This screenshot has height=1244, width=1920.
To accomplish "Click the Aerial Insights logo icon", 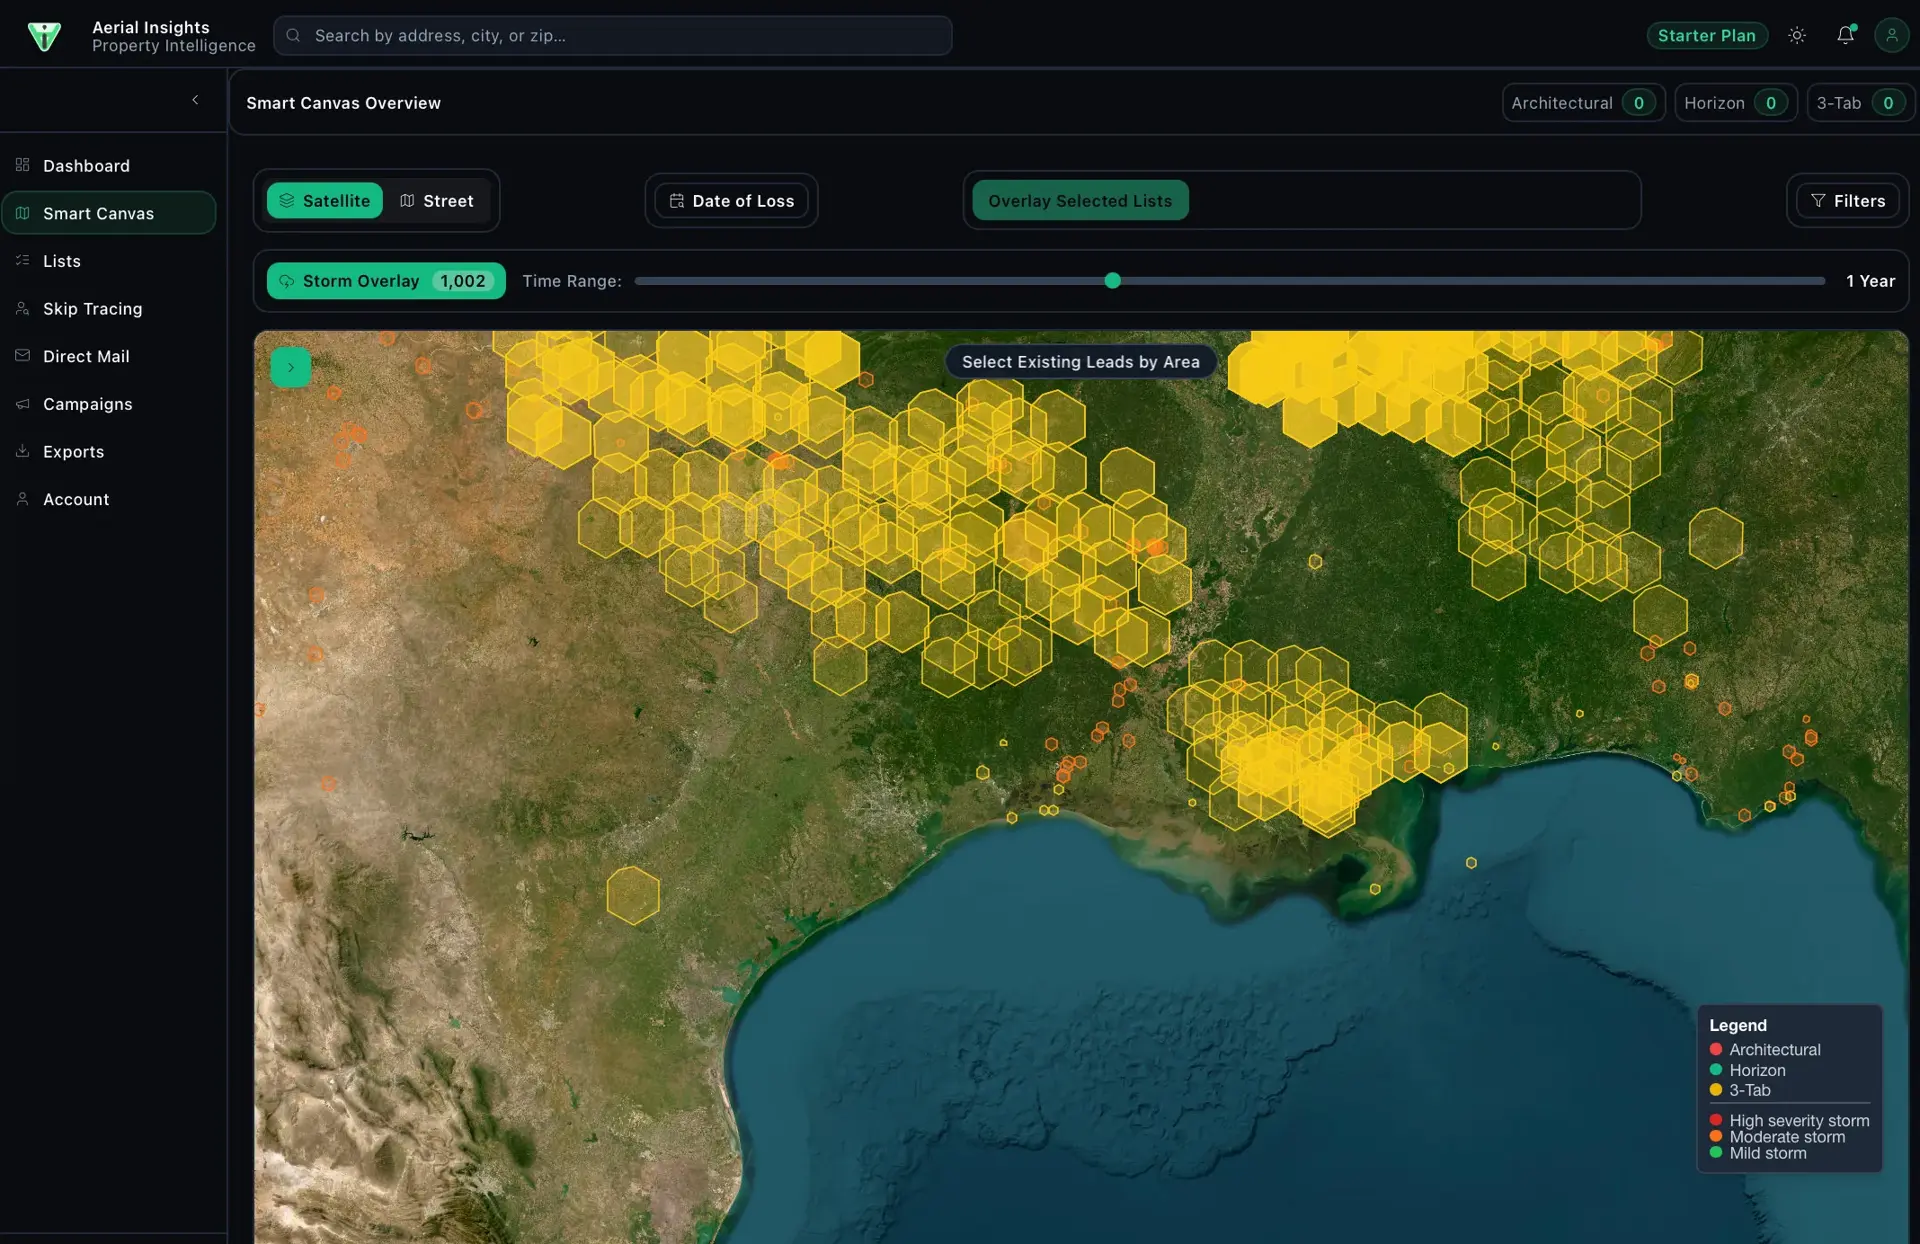I will click(44, 35).
